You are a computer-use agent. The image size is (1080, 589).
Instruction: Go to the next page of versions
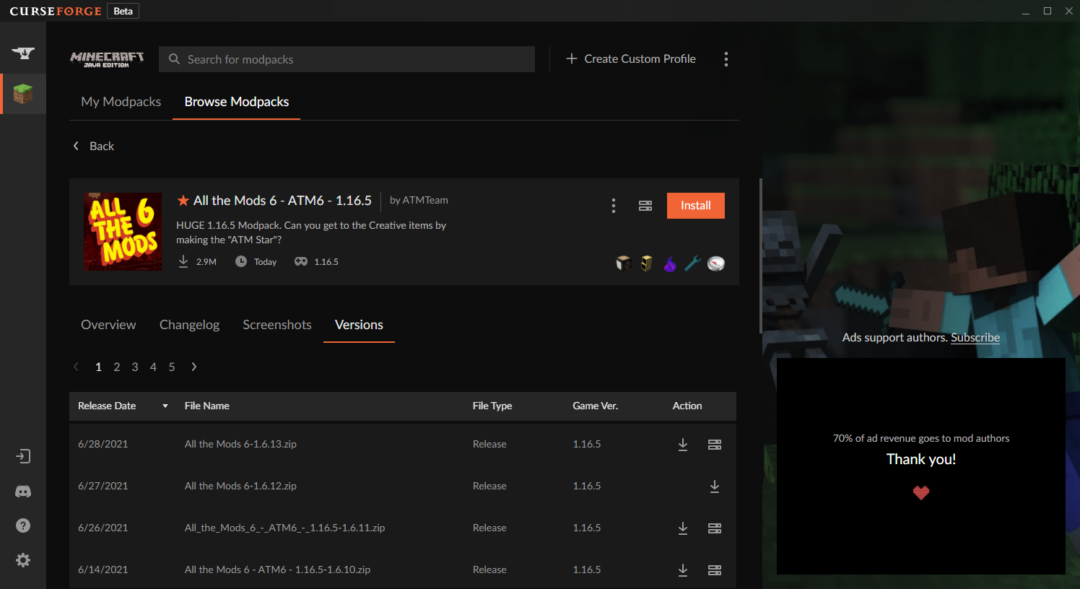194,366
